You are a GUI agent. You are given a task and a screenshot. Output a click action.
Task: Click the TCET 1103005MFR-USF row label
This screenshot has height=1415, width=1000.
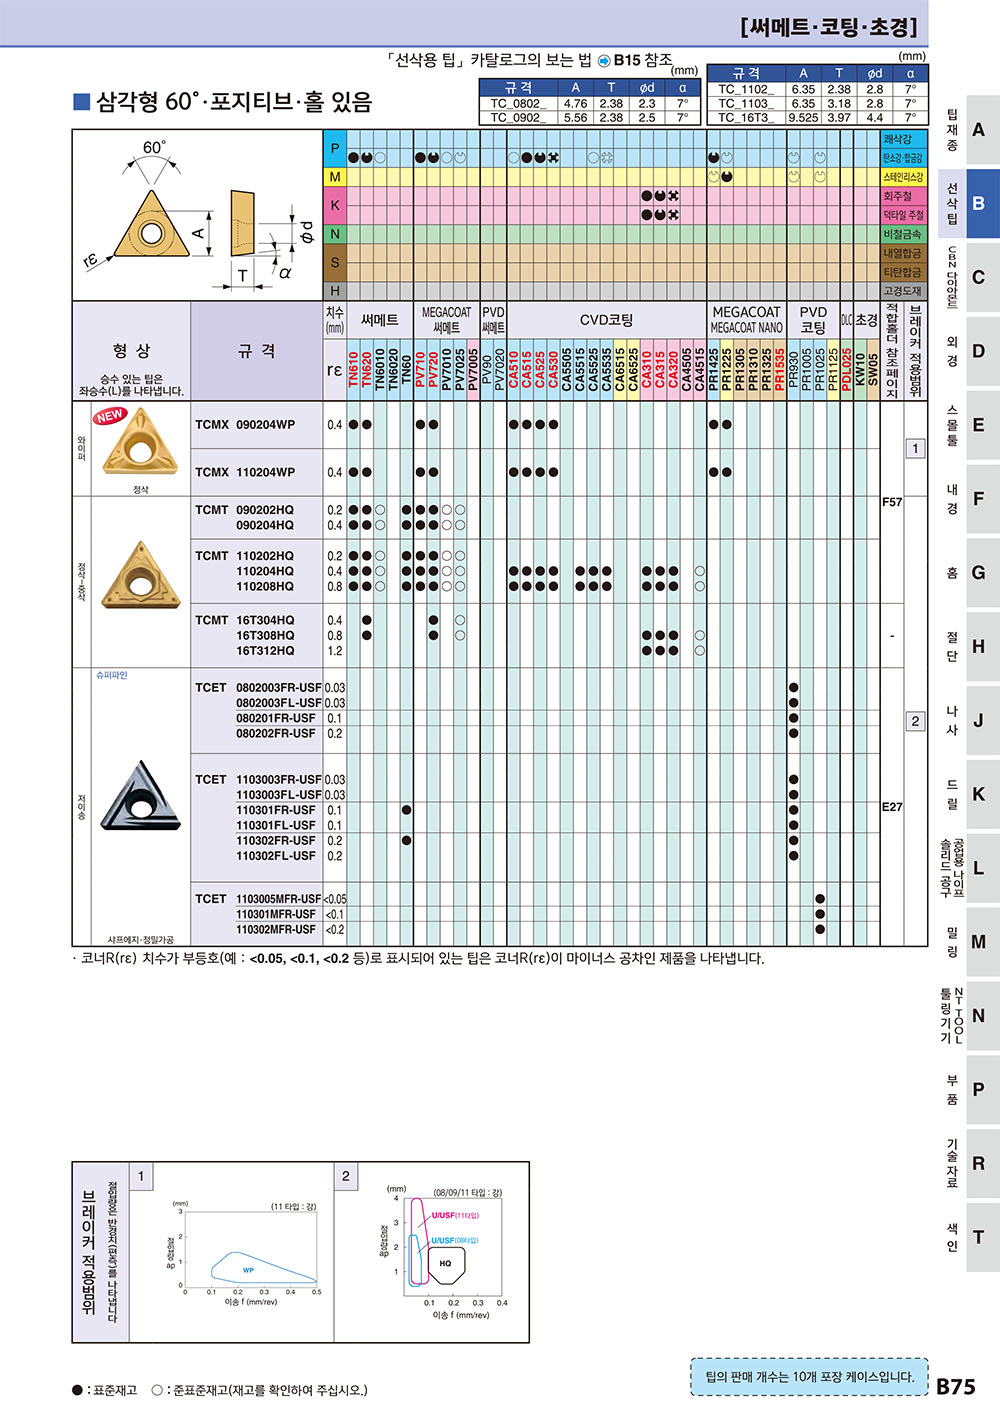coord(258,899)
